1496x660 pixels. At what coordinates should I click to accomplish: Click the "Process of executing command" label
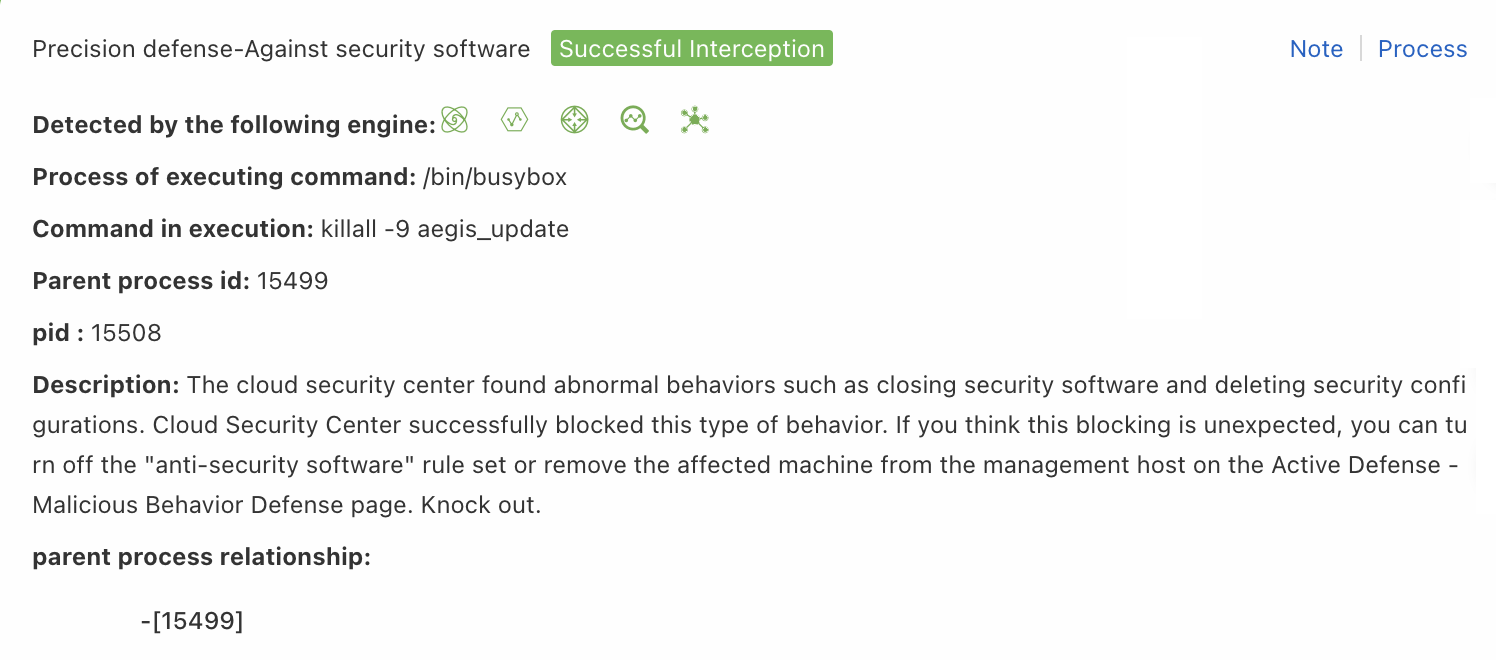[x=224, y=177]
